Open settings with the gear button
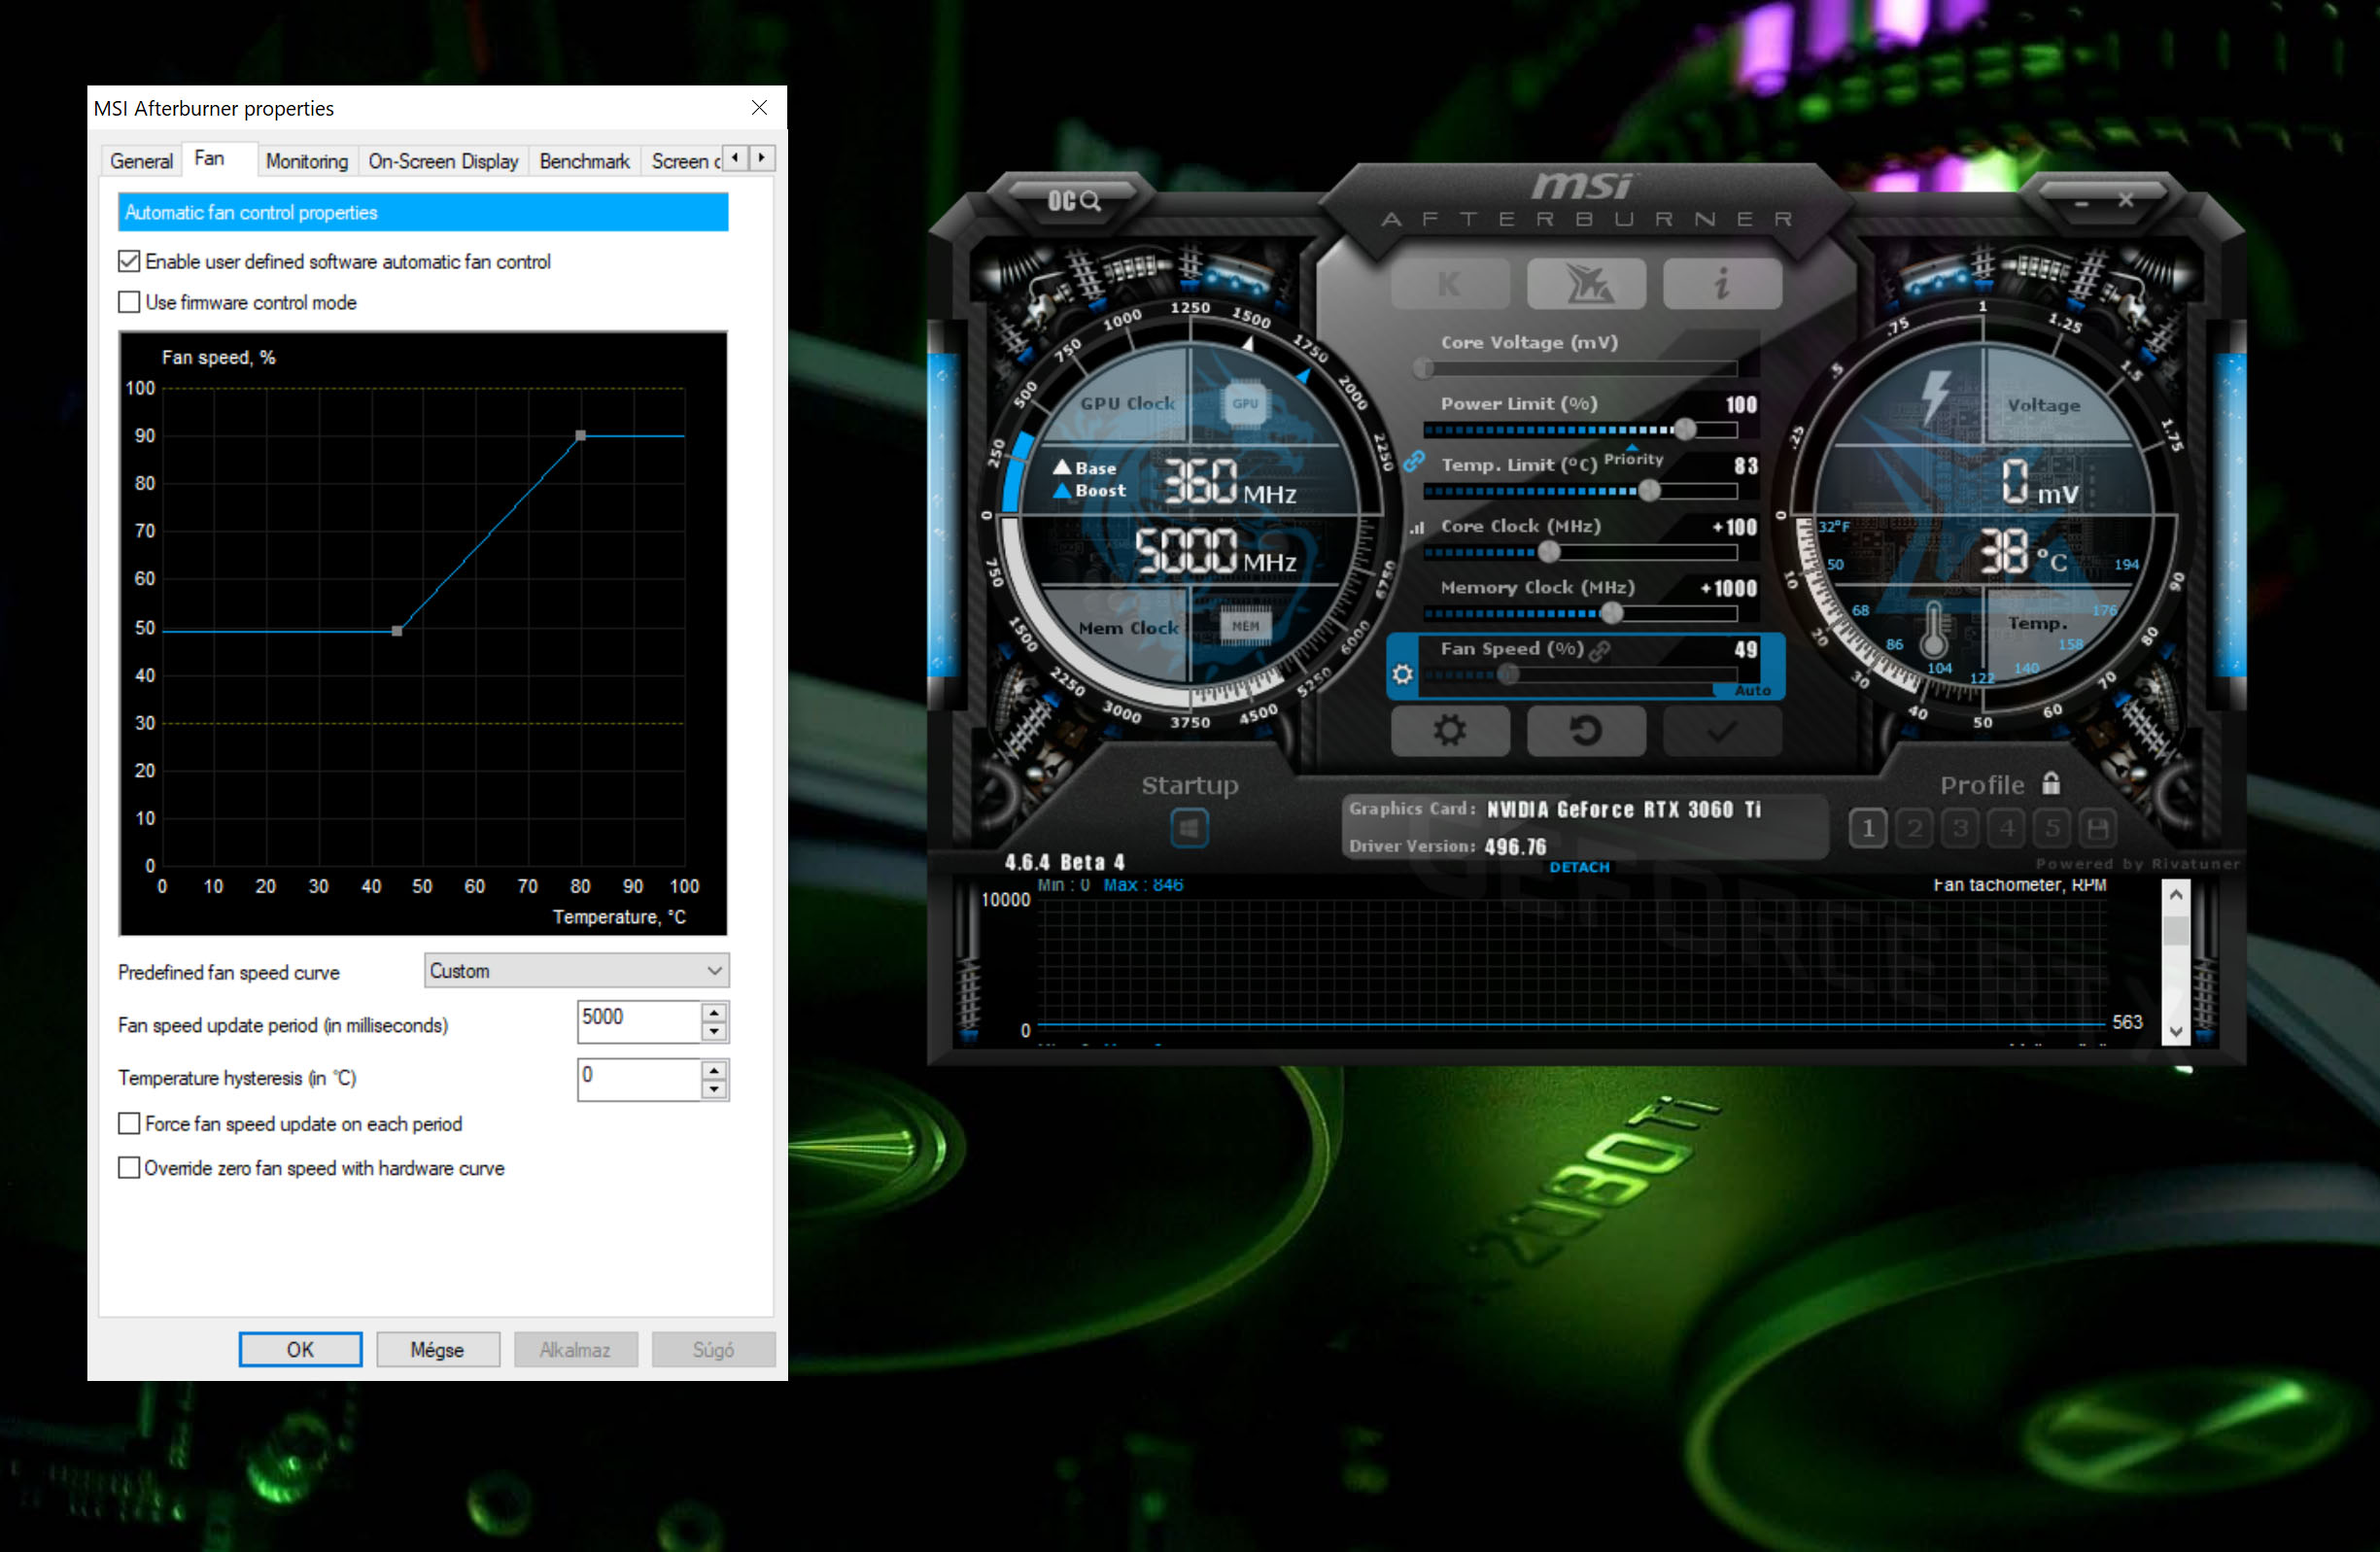This screenshot has height=1552, width=2380. (x=1449, y=731)
